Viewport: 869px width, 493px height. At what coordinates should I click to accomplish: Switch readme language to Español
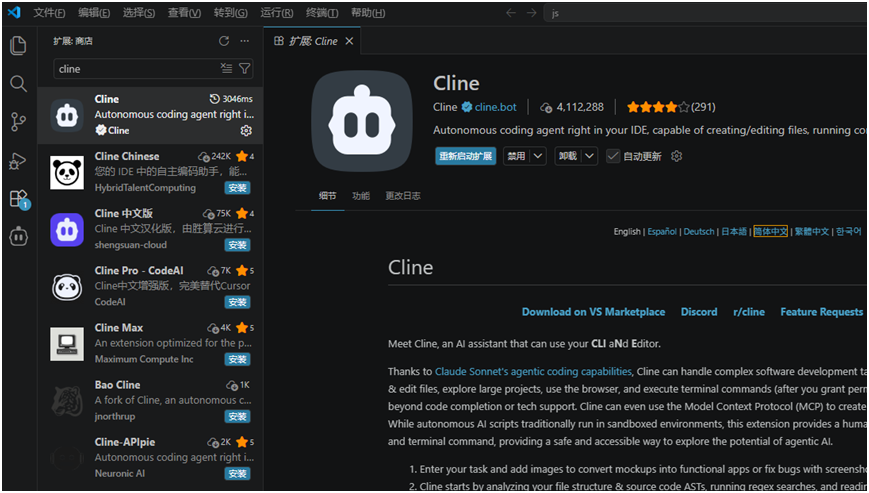662,232
